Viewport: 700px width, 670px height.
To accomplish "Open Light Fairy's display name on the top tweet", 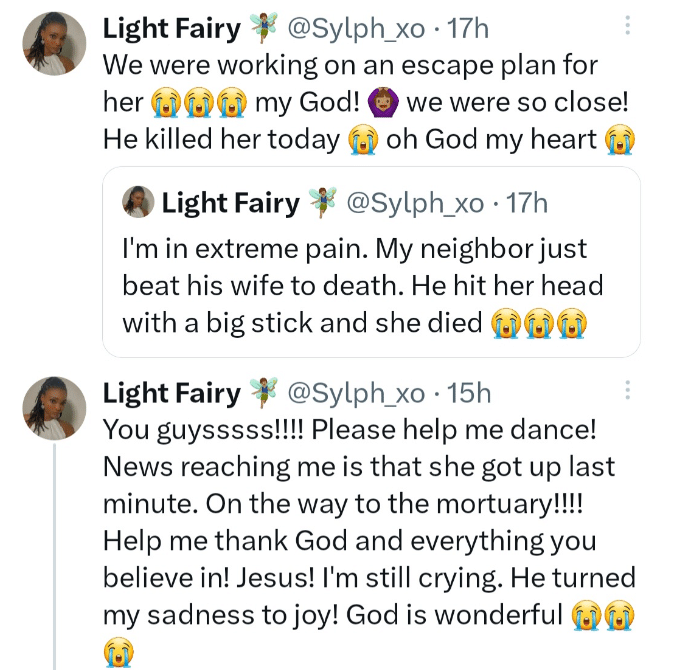I will 172,29.
